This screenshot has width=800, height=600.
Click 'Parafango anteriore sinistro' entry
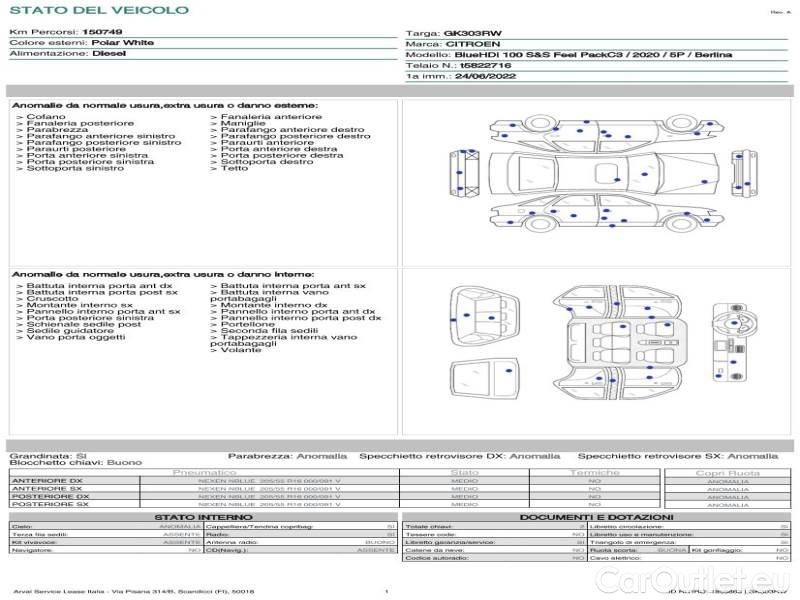(x=101, y=136)
